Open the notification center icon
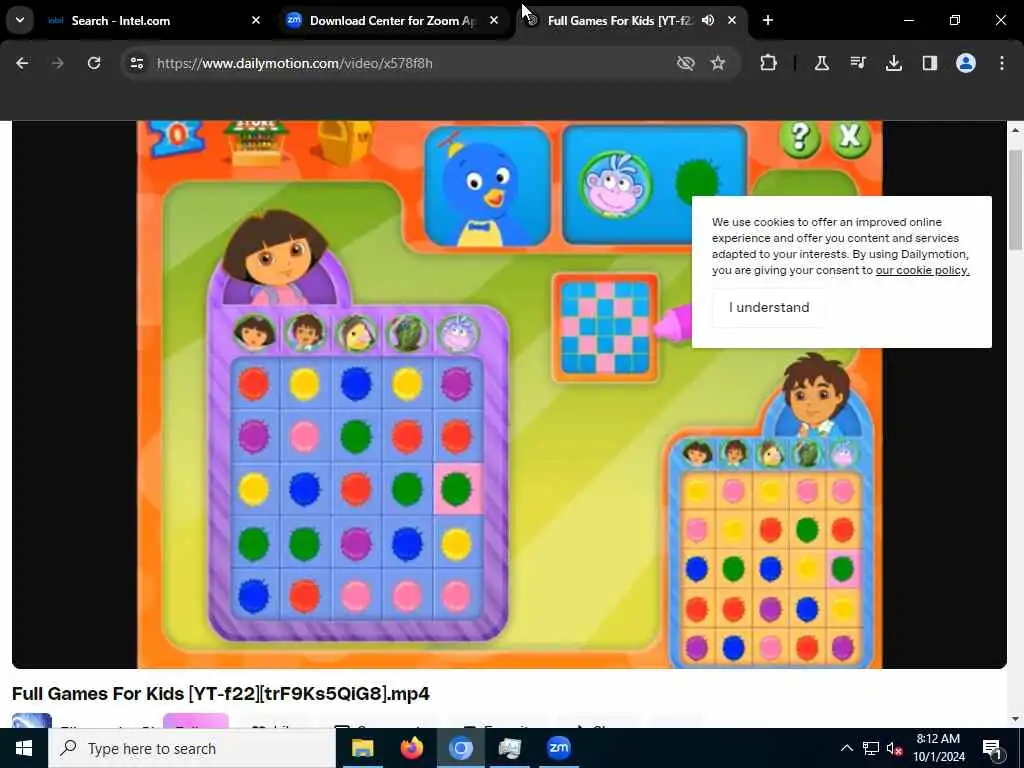The image size is (1024, 768). coord(993,749)
